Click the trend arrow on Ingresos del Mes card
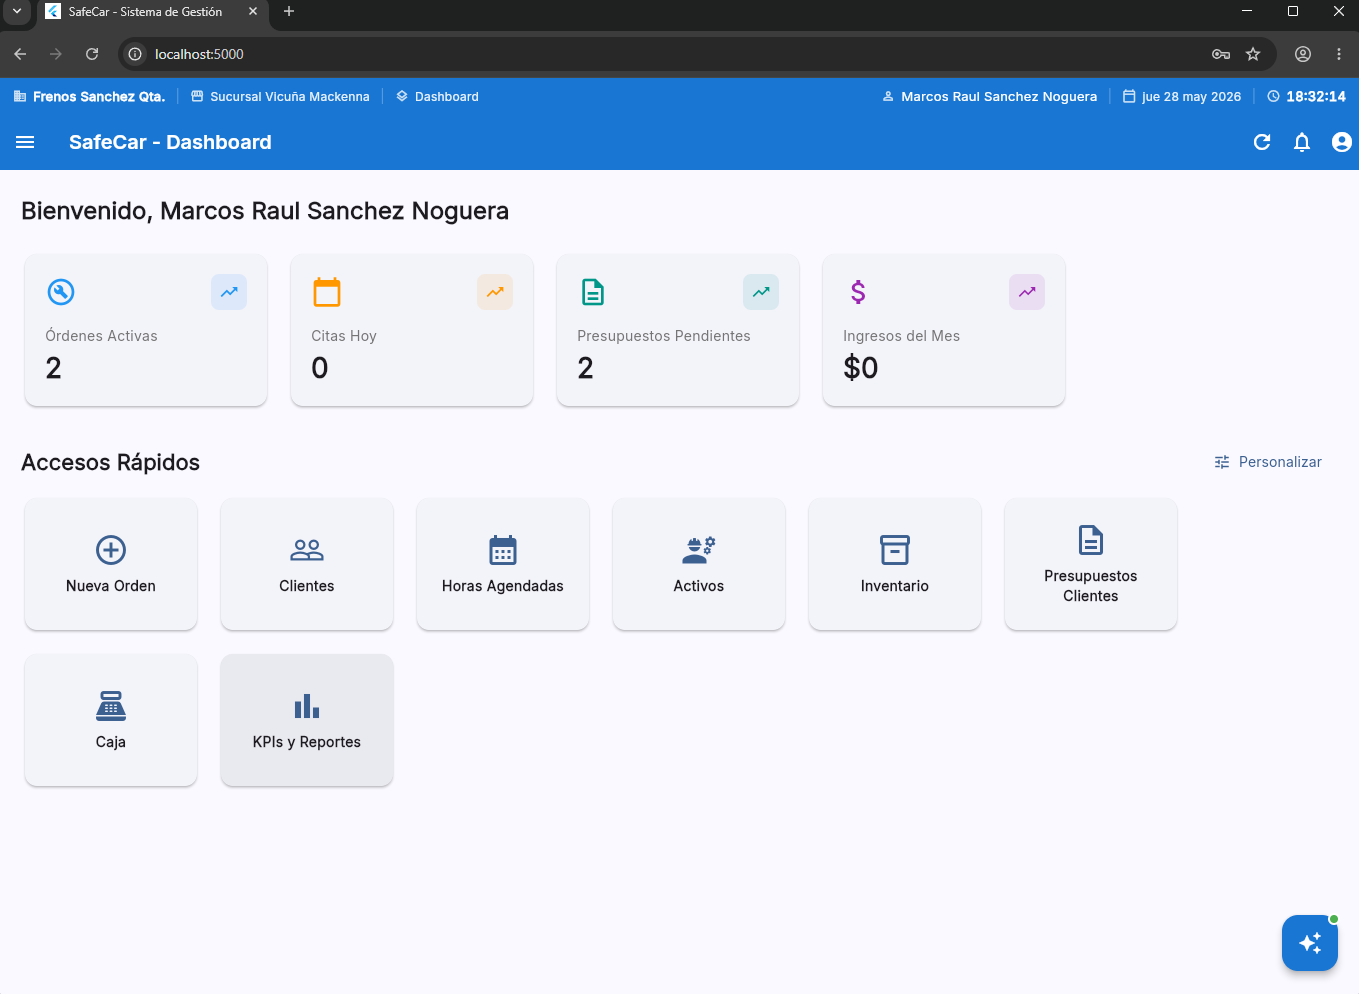 (1027, 292)
